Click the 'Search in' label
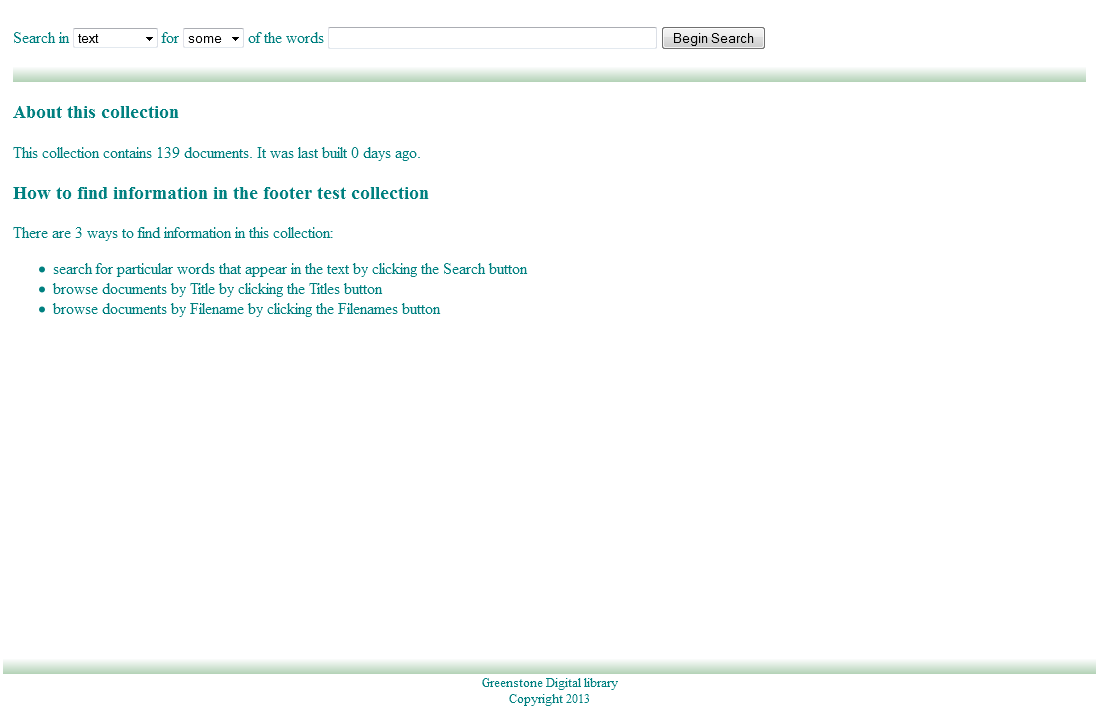 click(41, 39)
